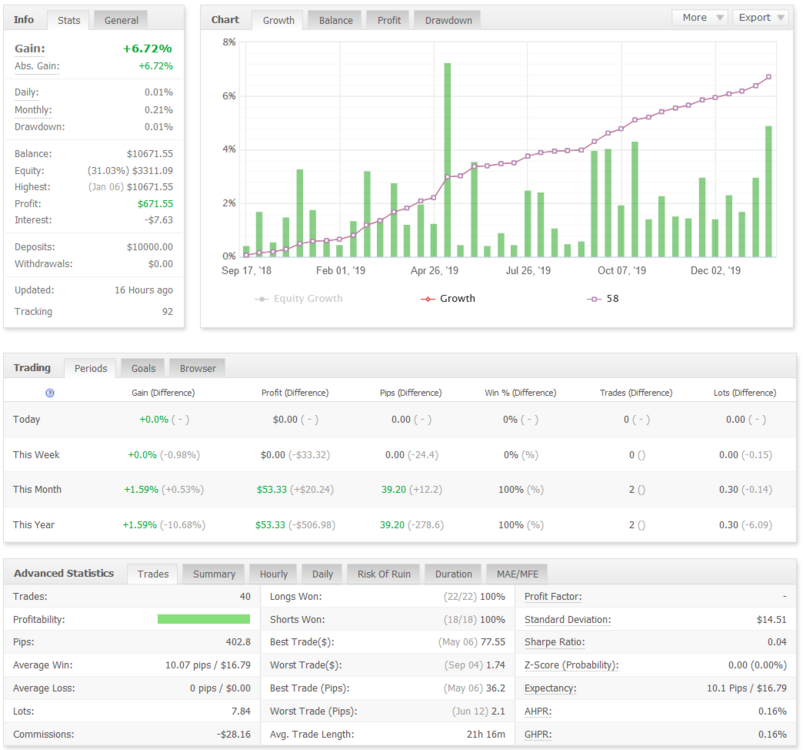Image resolution: width=803 pixels, height=750 pixels.
Task: Open the More dropdown menu
Action: tap(701, 18)
